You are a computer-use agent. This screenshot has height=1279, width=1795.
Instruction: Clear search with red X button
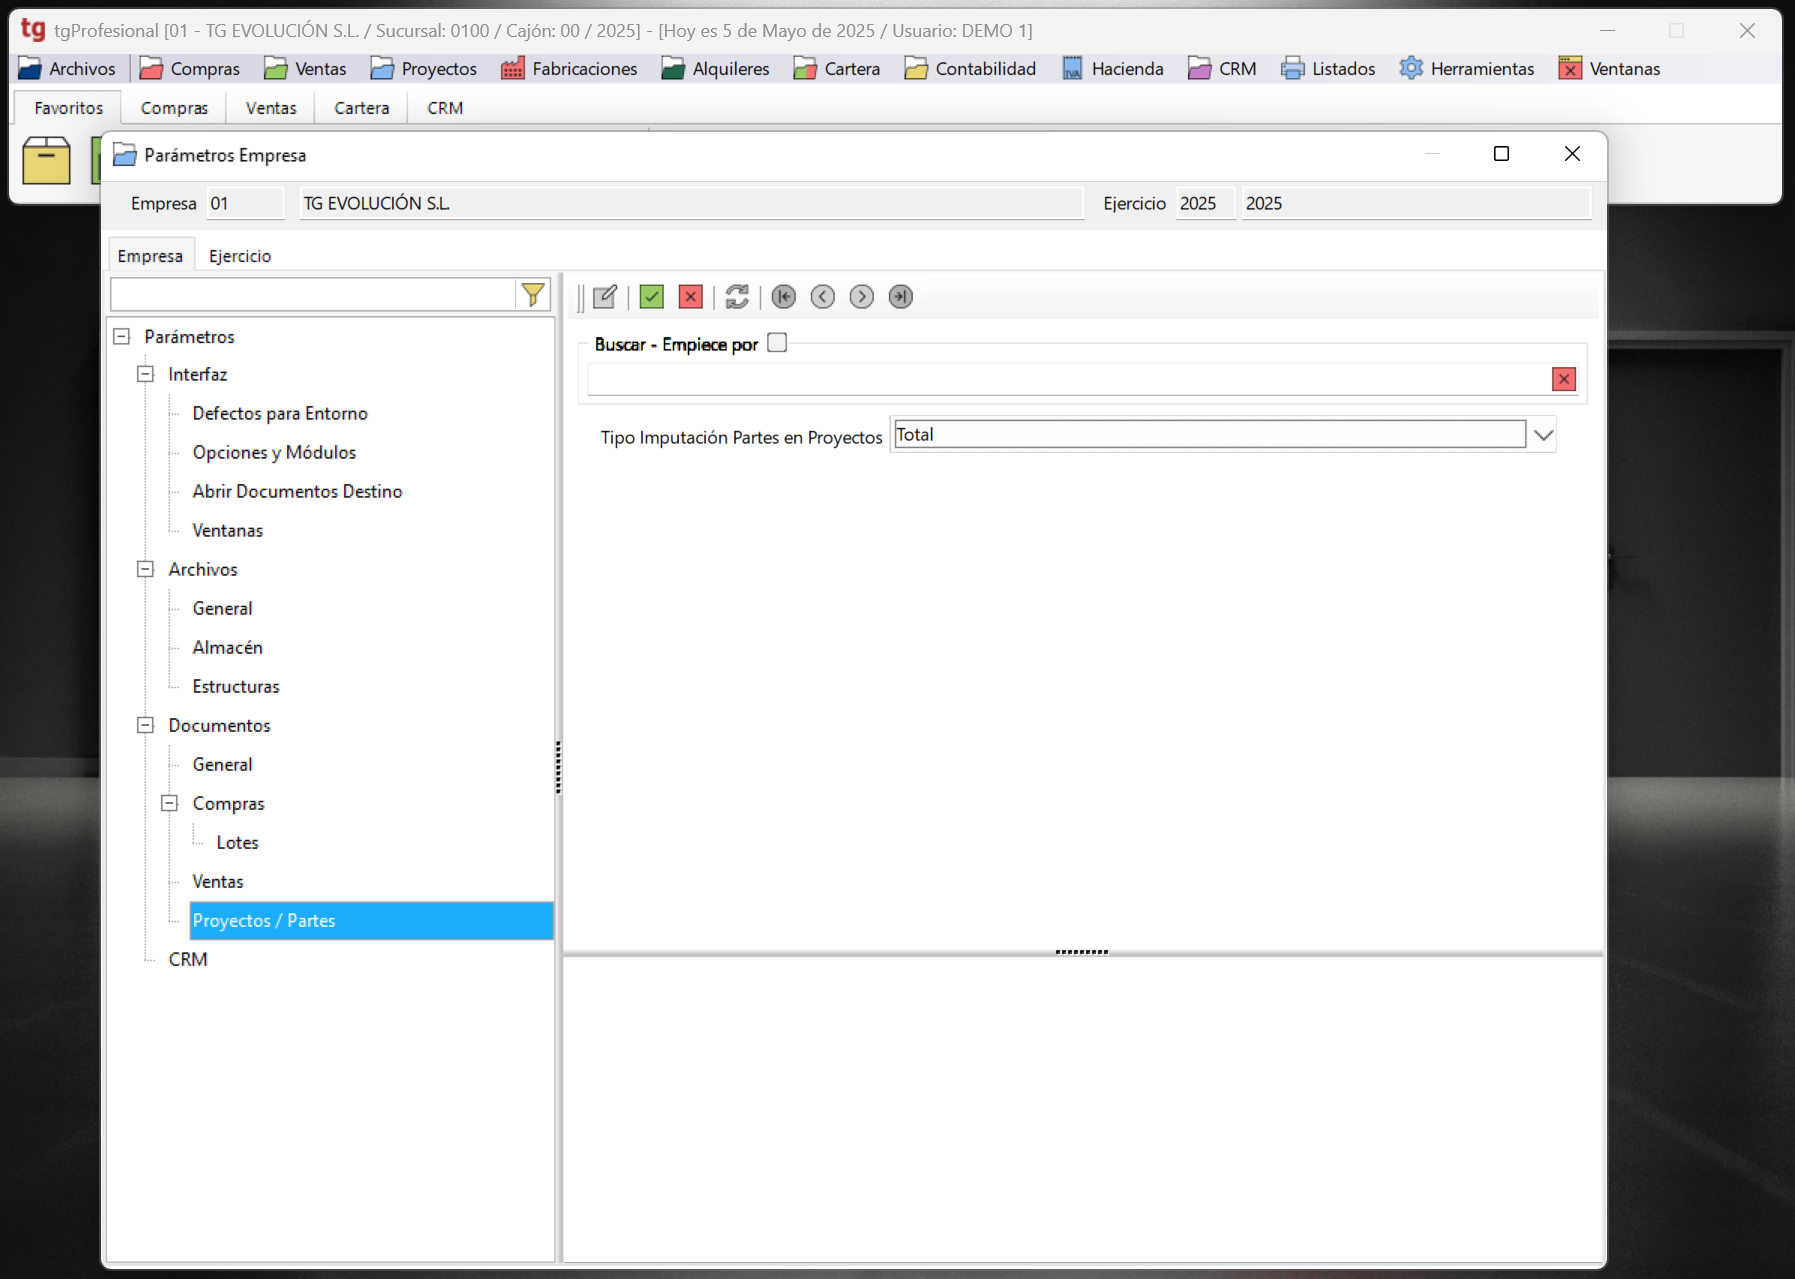pyautogui.click(x=1564, y=379)
